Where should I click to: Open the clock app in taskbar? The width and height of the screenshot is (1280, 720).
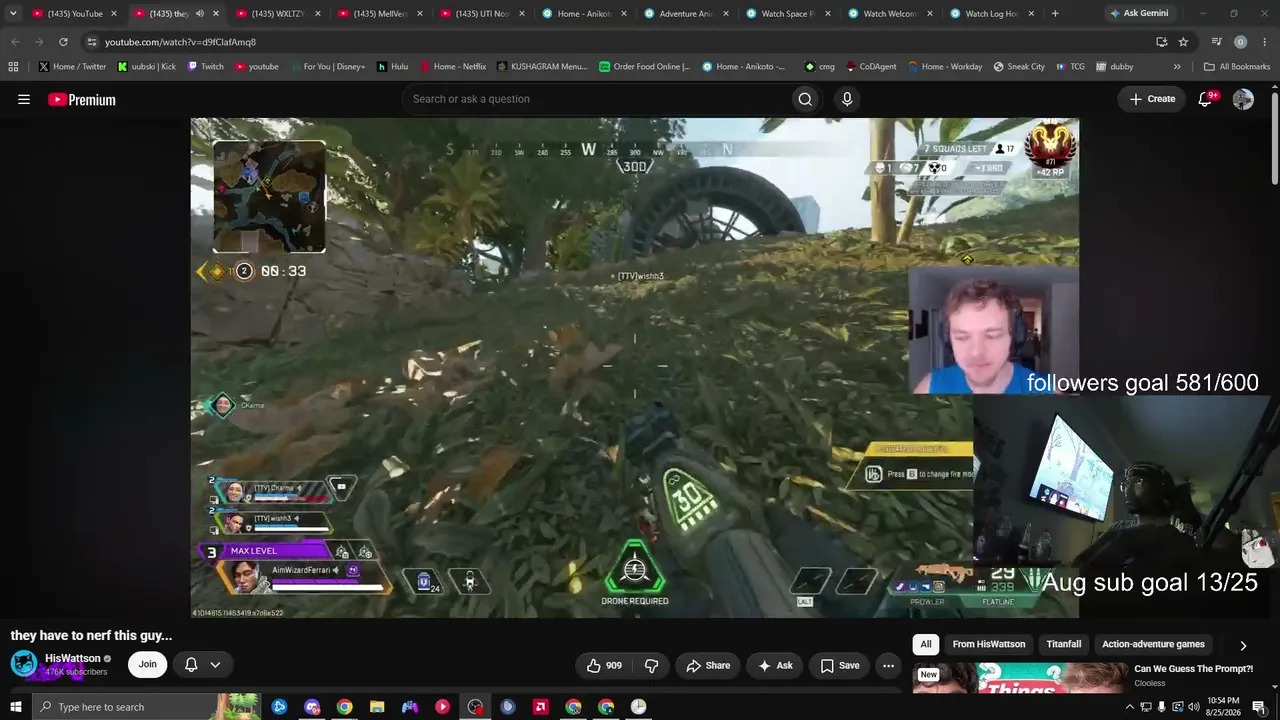pyautogui.click(x=638, y=707)
